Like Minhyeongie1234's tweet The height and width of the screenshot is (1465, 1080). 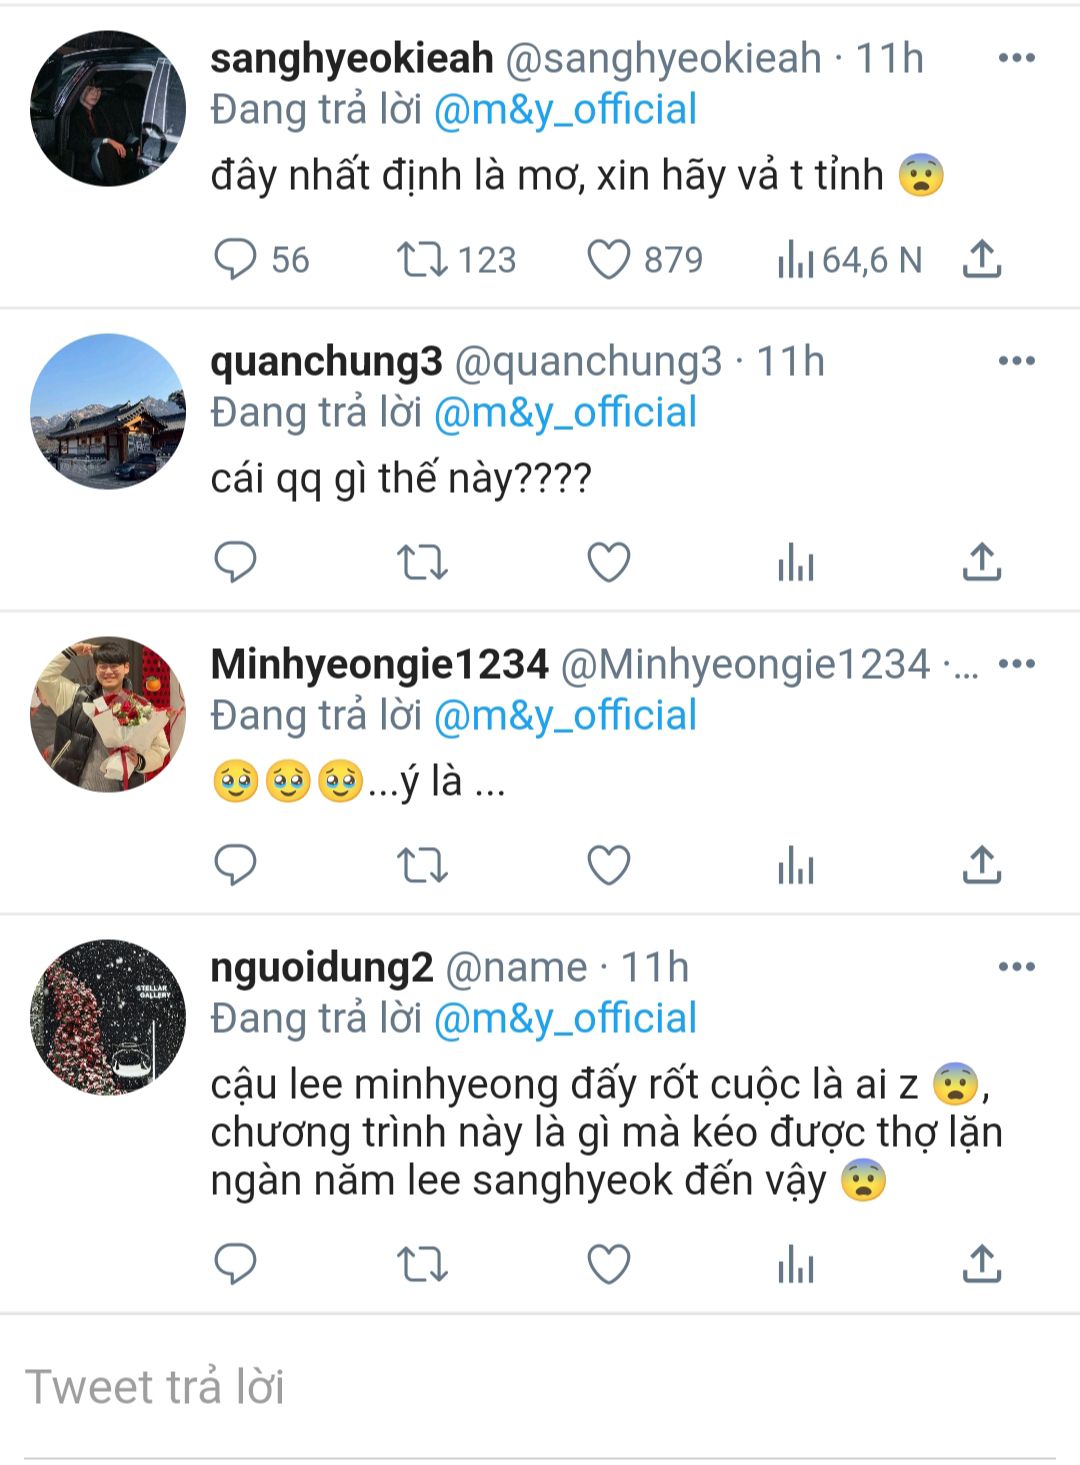coord(608,865)
